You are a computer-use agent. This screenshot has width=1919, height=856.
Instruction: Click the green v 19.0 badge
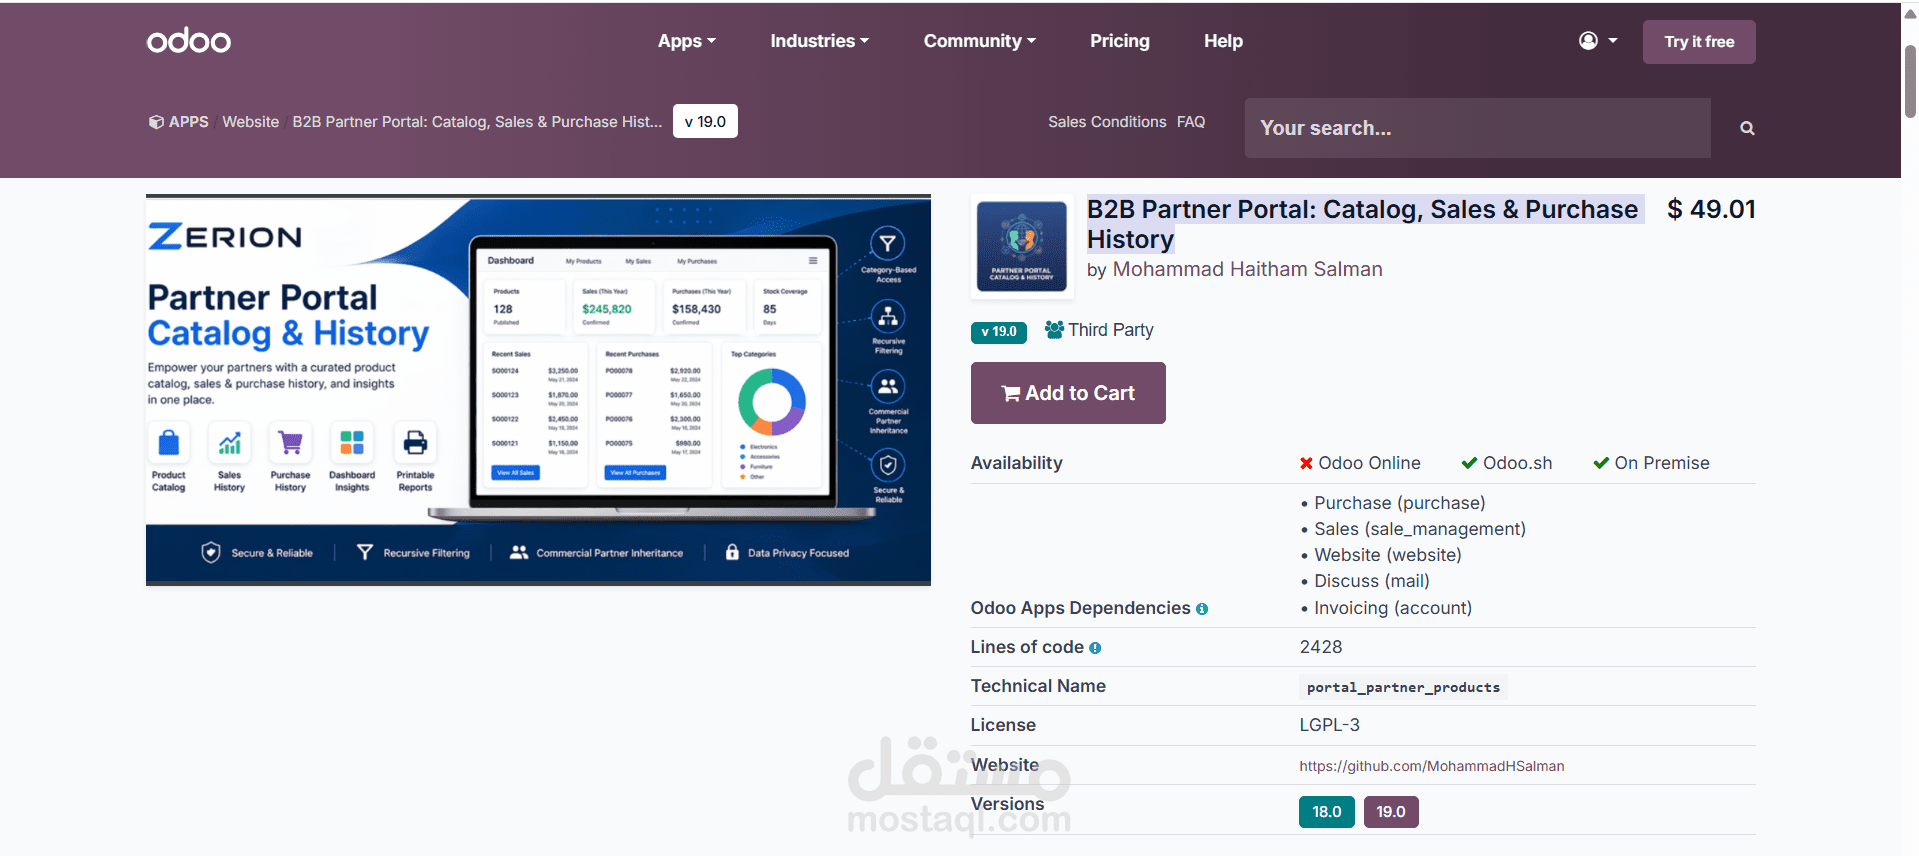[x=998, y=332]
